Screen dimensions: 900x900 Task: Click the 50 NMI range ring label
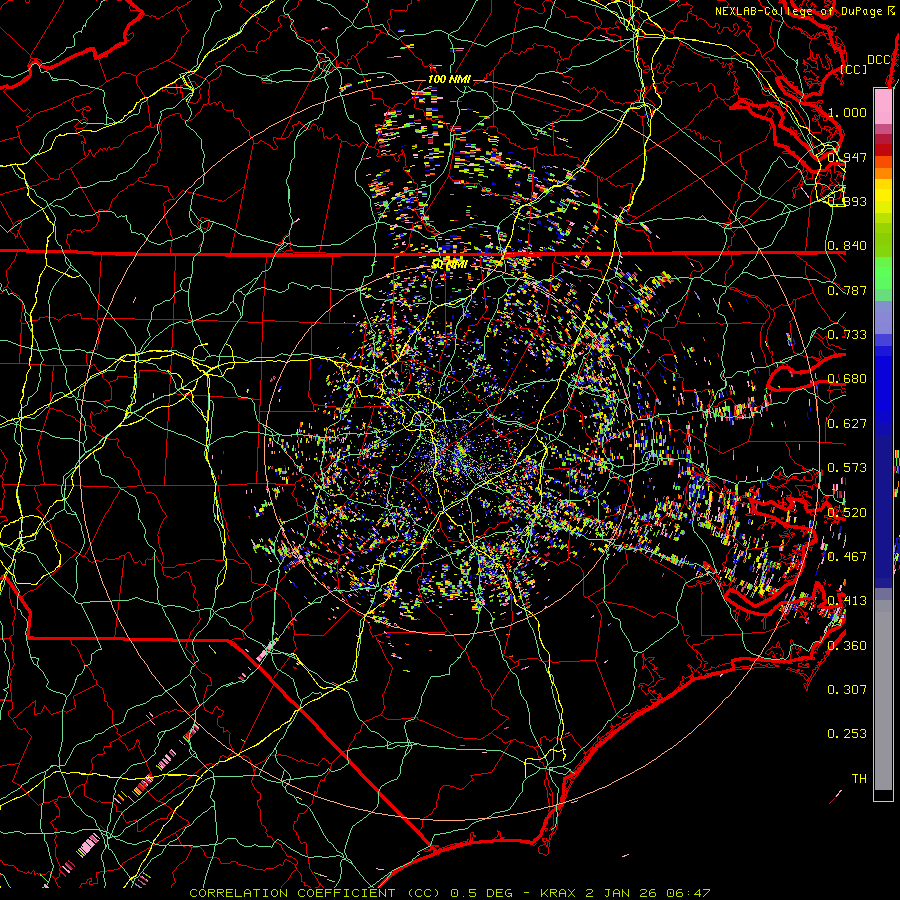(x=449, y=265)
